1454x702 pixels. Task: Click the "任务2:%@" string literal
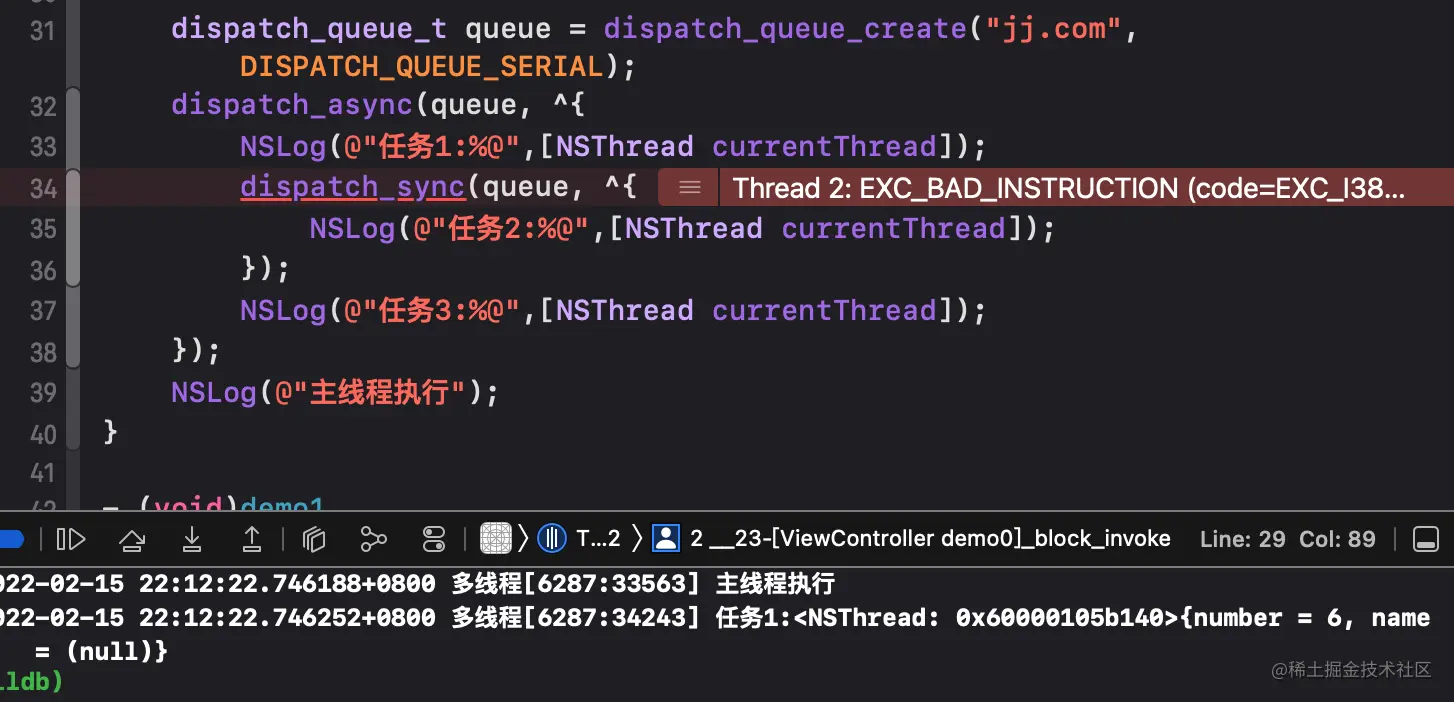(501, 228)
